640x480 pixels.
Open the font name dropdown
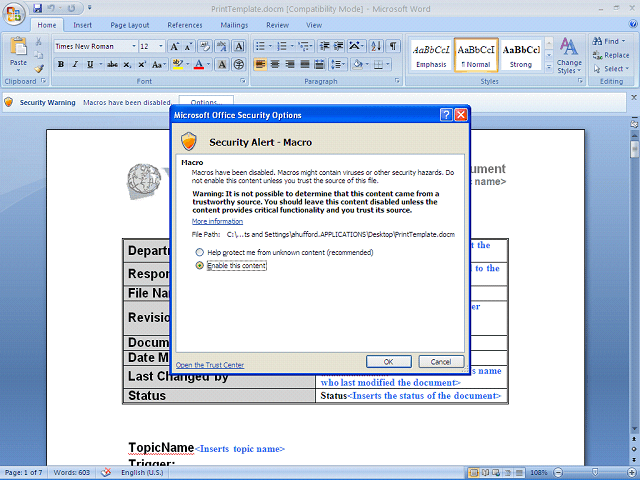[x=133, y=46]
